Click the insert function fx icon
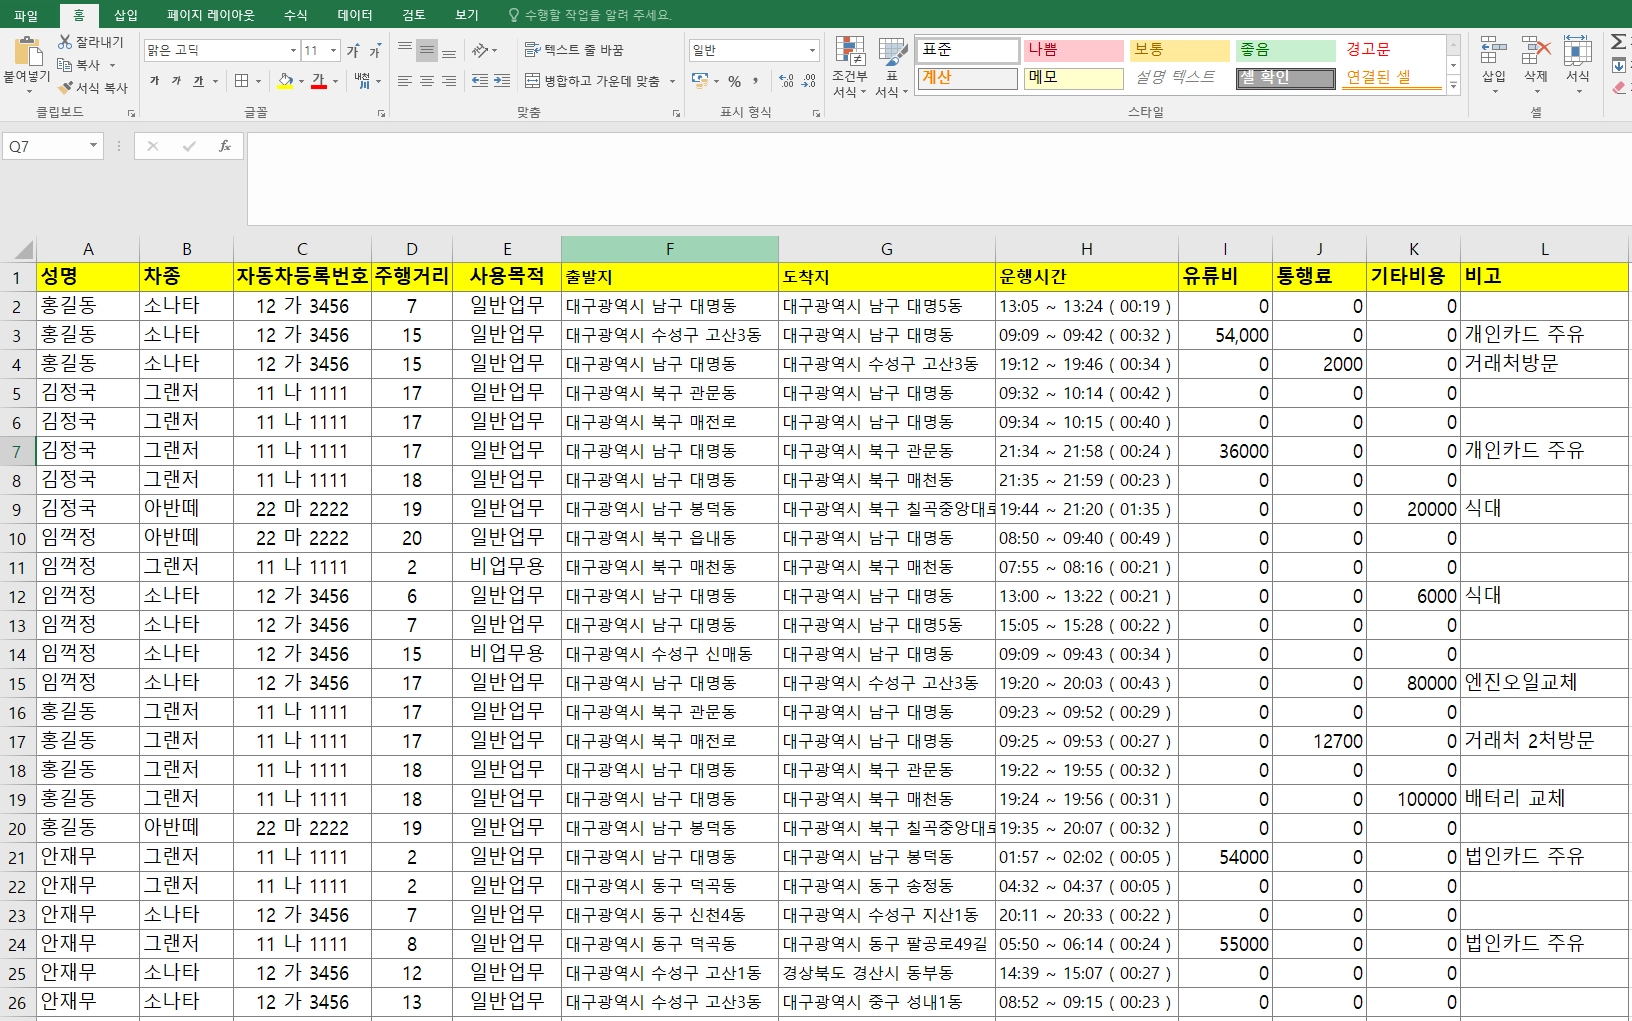The width and height of the screenshot is (1632, 1021). 225,146
